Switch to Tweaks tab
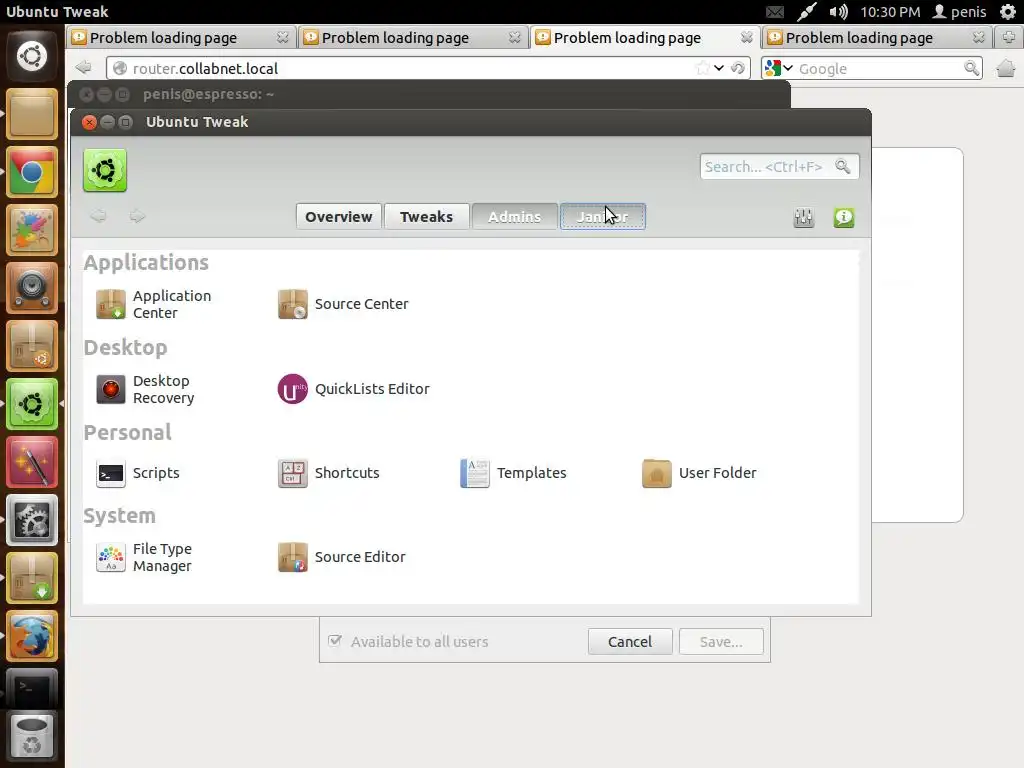 (x=426, y=217)
